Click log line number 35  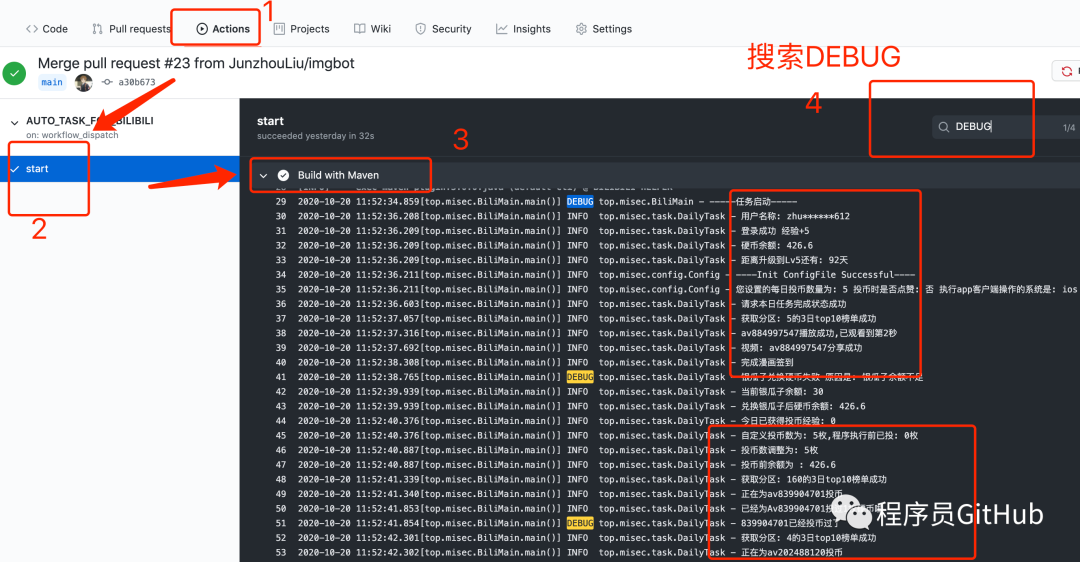click(x=280, y=289)
